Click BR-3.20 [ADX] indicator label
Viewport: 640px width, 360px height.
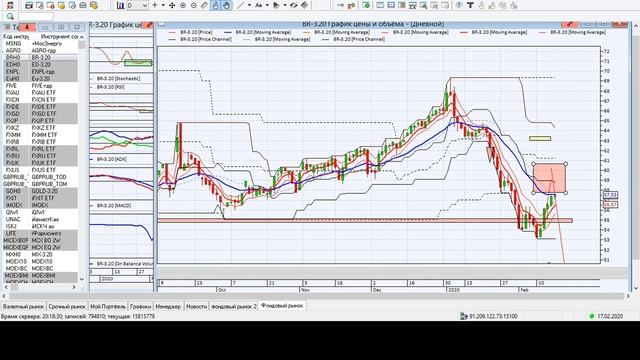pos(111,159)
